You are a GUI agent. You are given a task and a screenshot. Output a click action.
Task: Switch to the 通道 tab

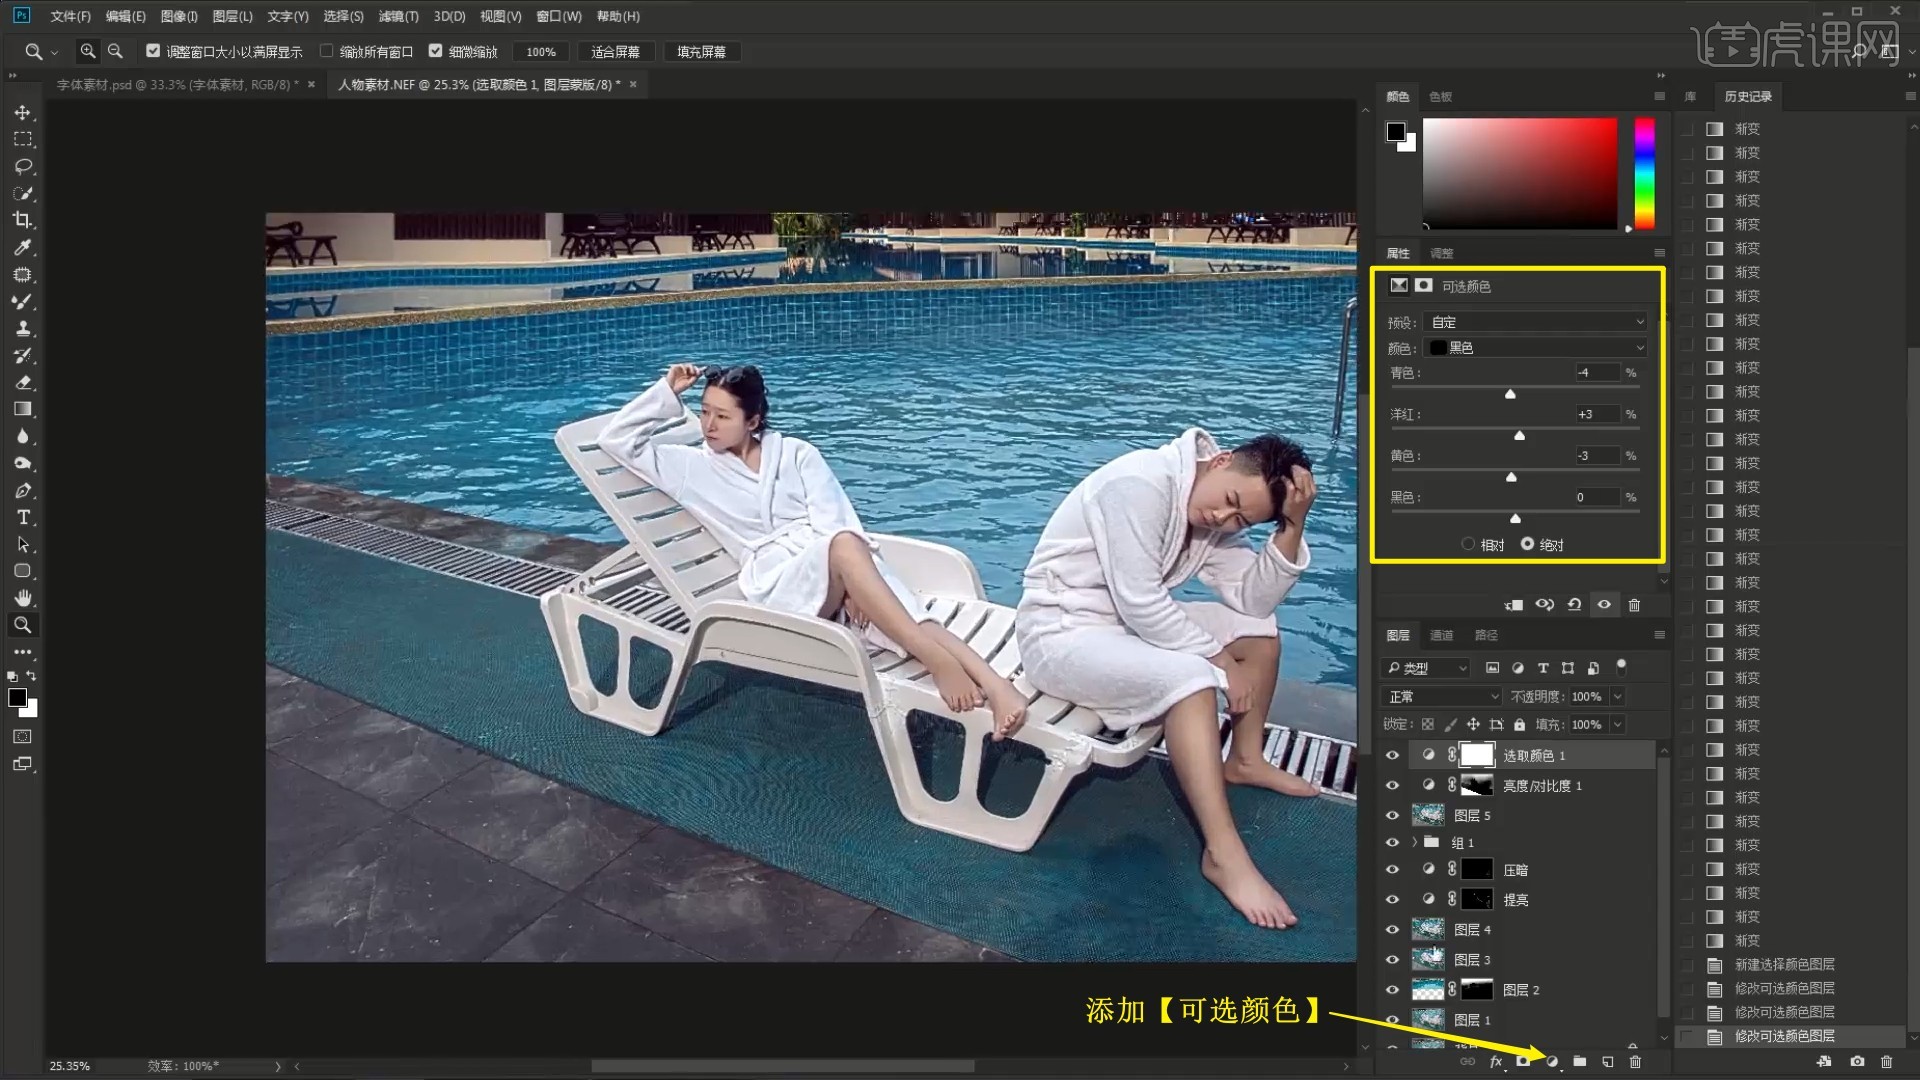point(1441,635)
